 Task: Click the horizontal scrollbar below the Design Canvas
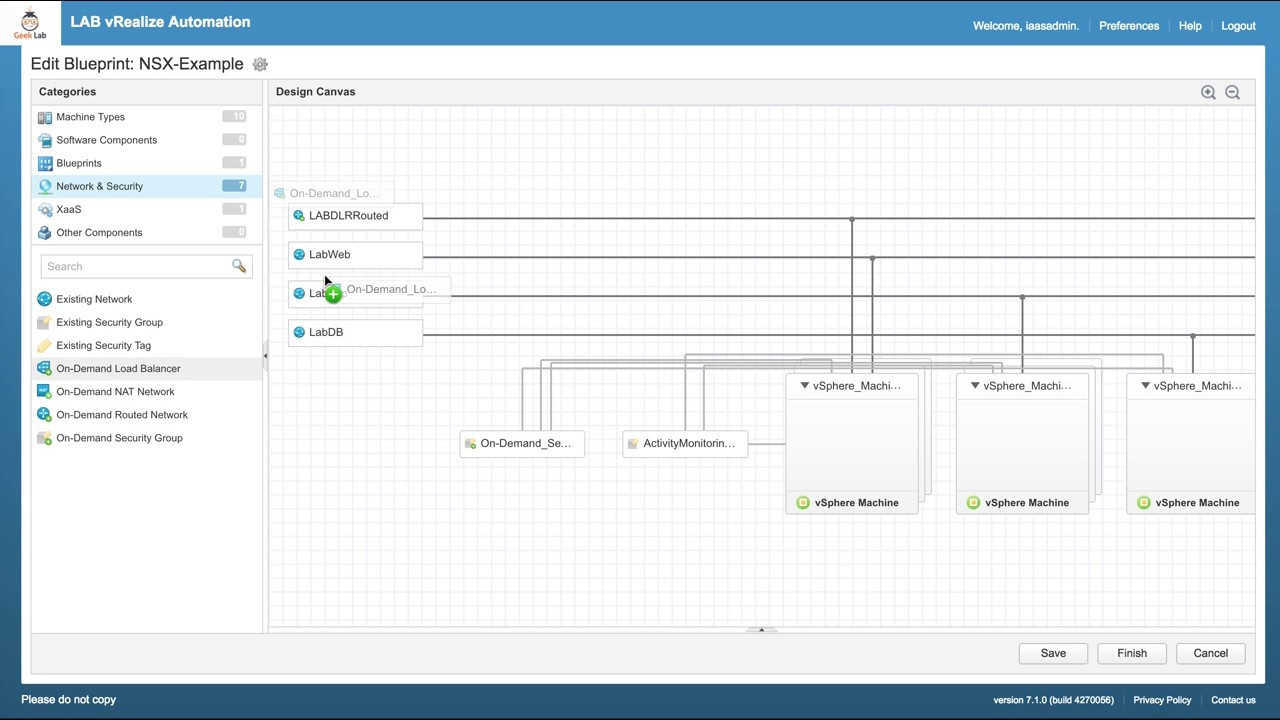pos(762,630)
